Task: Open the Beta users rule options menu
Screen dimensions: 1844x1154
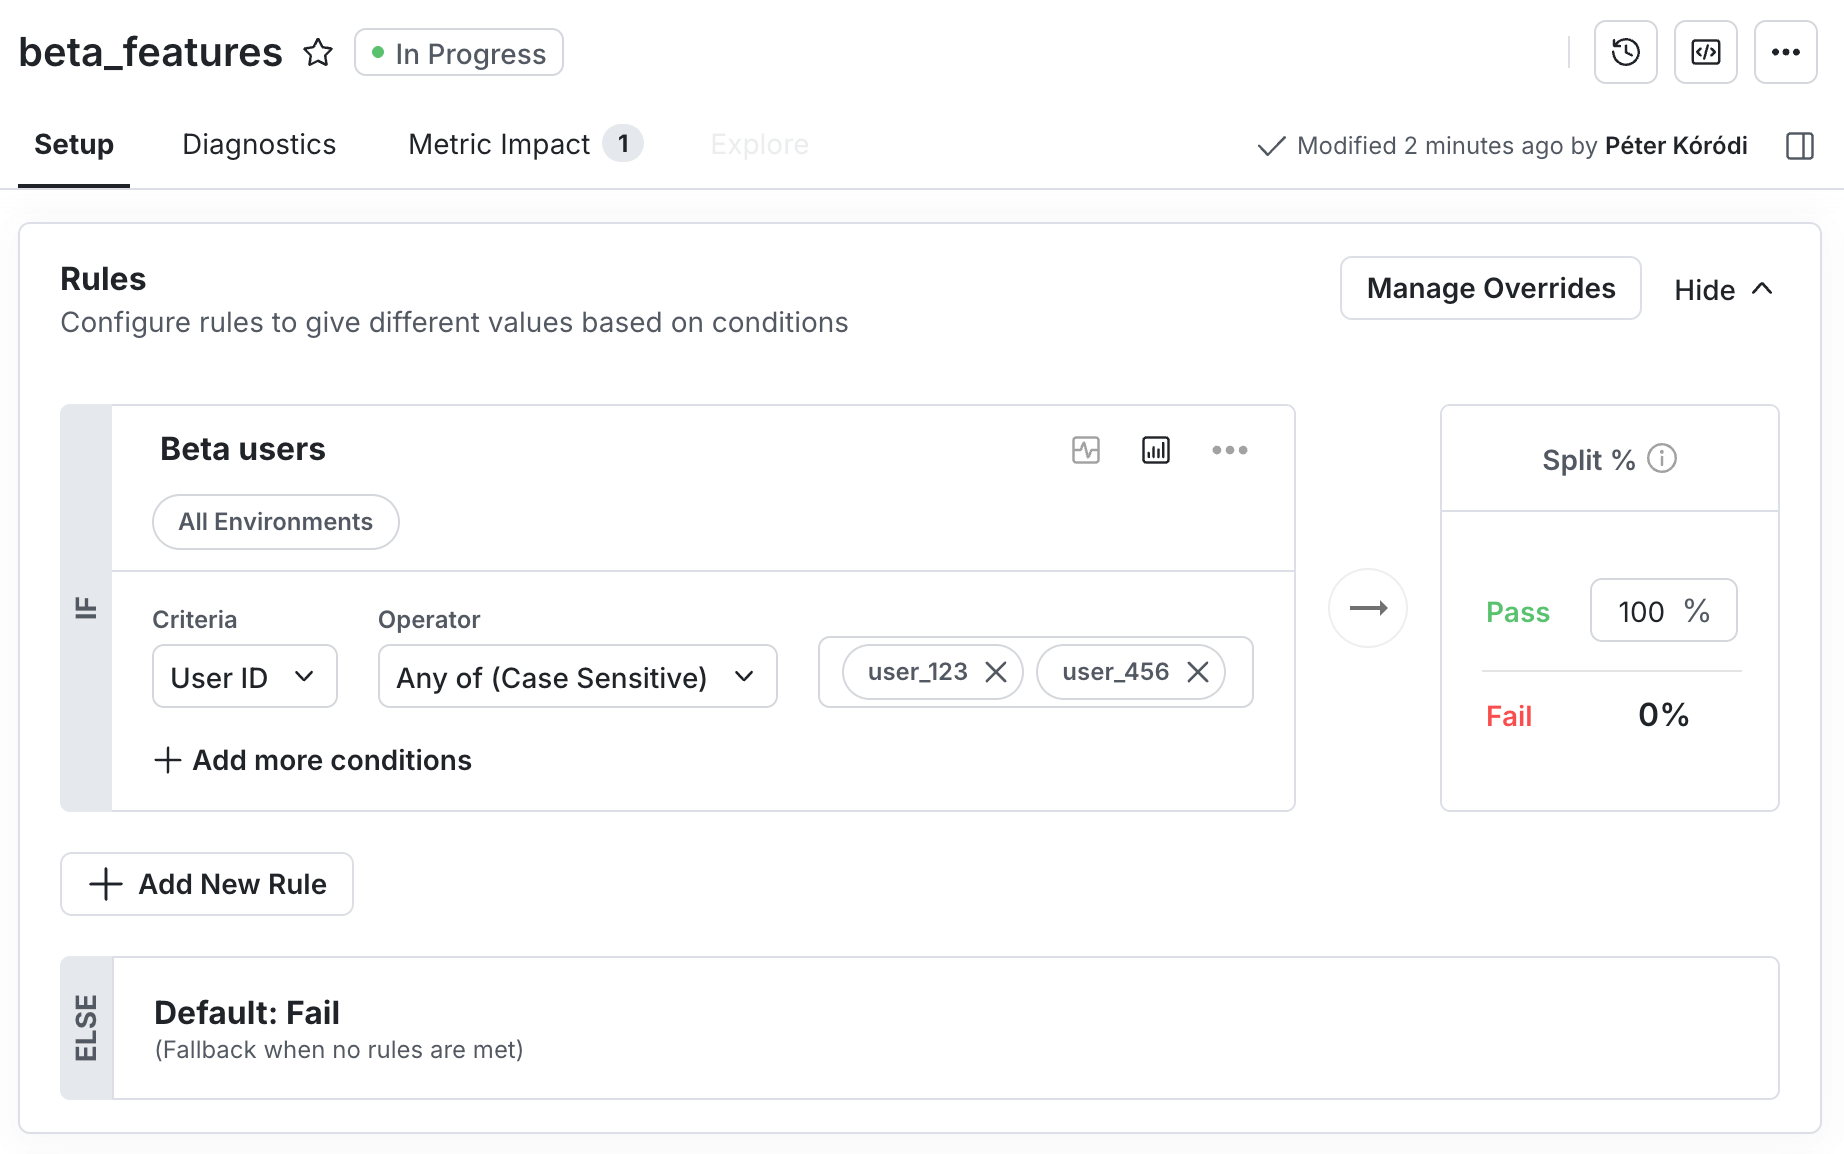Action: click(x=1230, y=450)
